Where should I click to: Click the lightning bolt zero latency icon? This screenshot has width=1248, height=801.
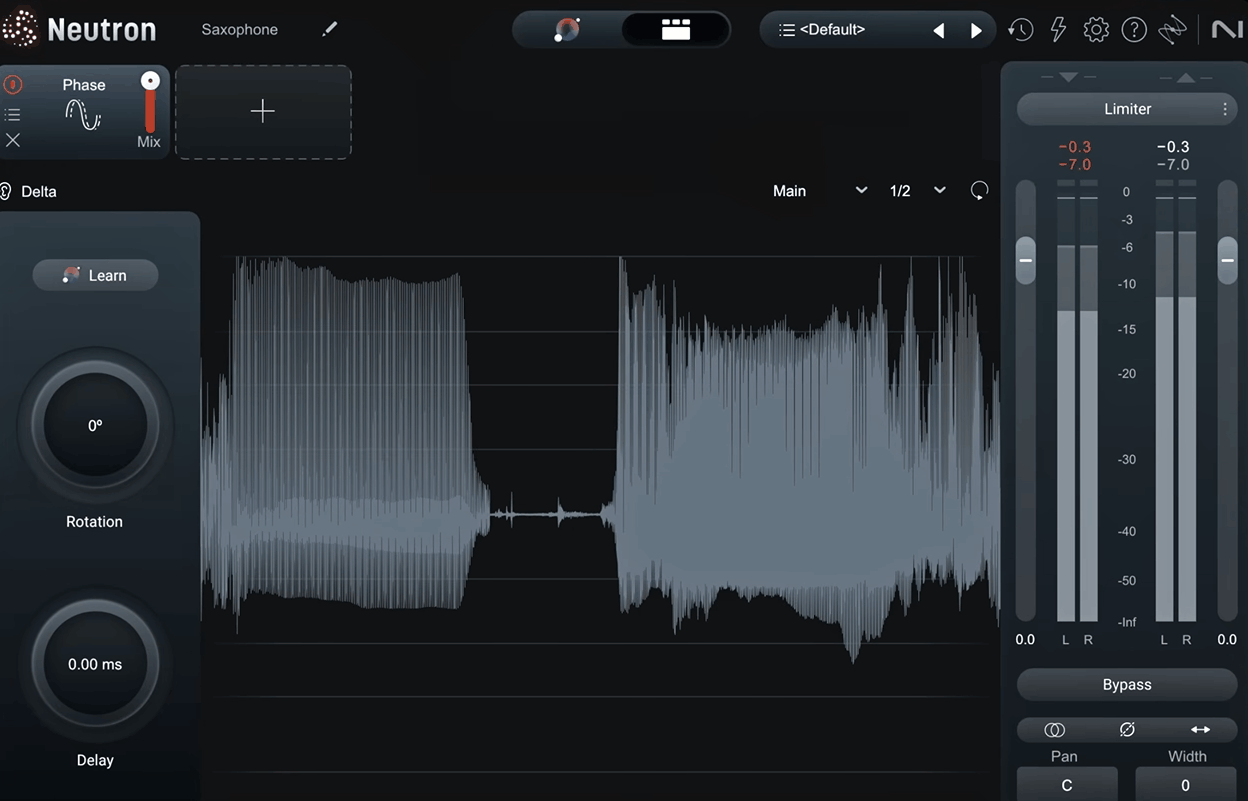(1058, 30)
